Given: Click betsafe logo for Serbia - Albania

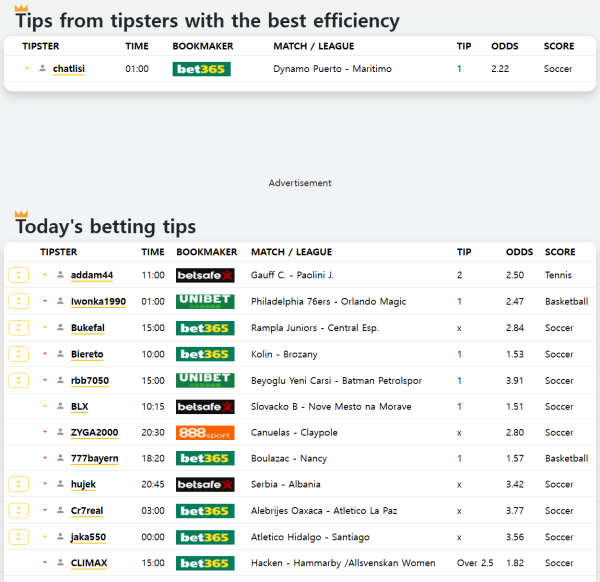Looking at the screenshot, I should pyautogui.click(x=205, y=484).
